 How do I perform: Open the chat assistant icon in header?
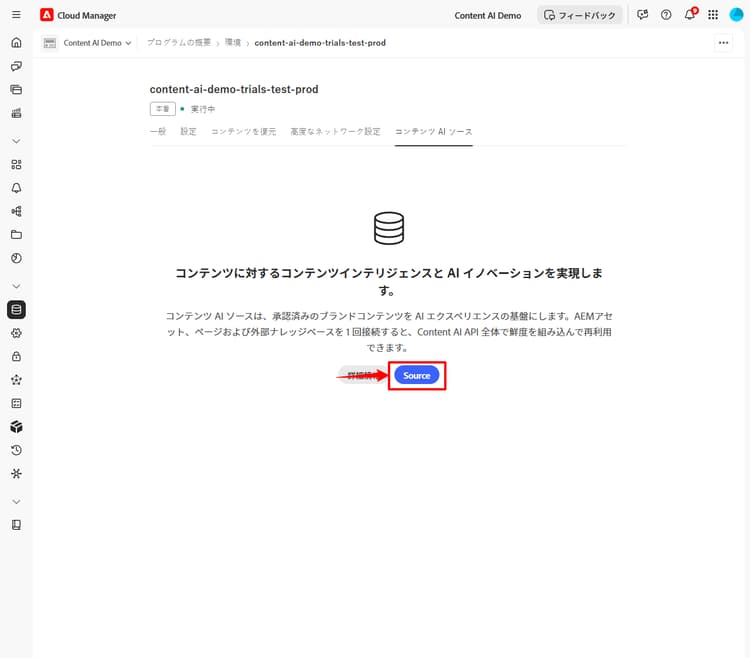click(x=642, y=15)
